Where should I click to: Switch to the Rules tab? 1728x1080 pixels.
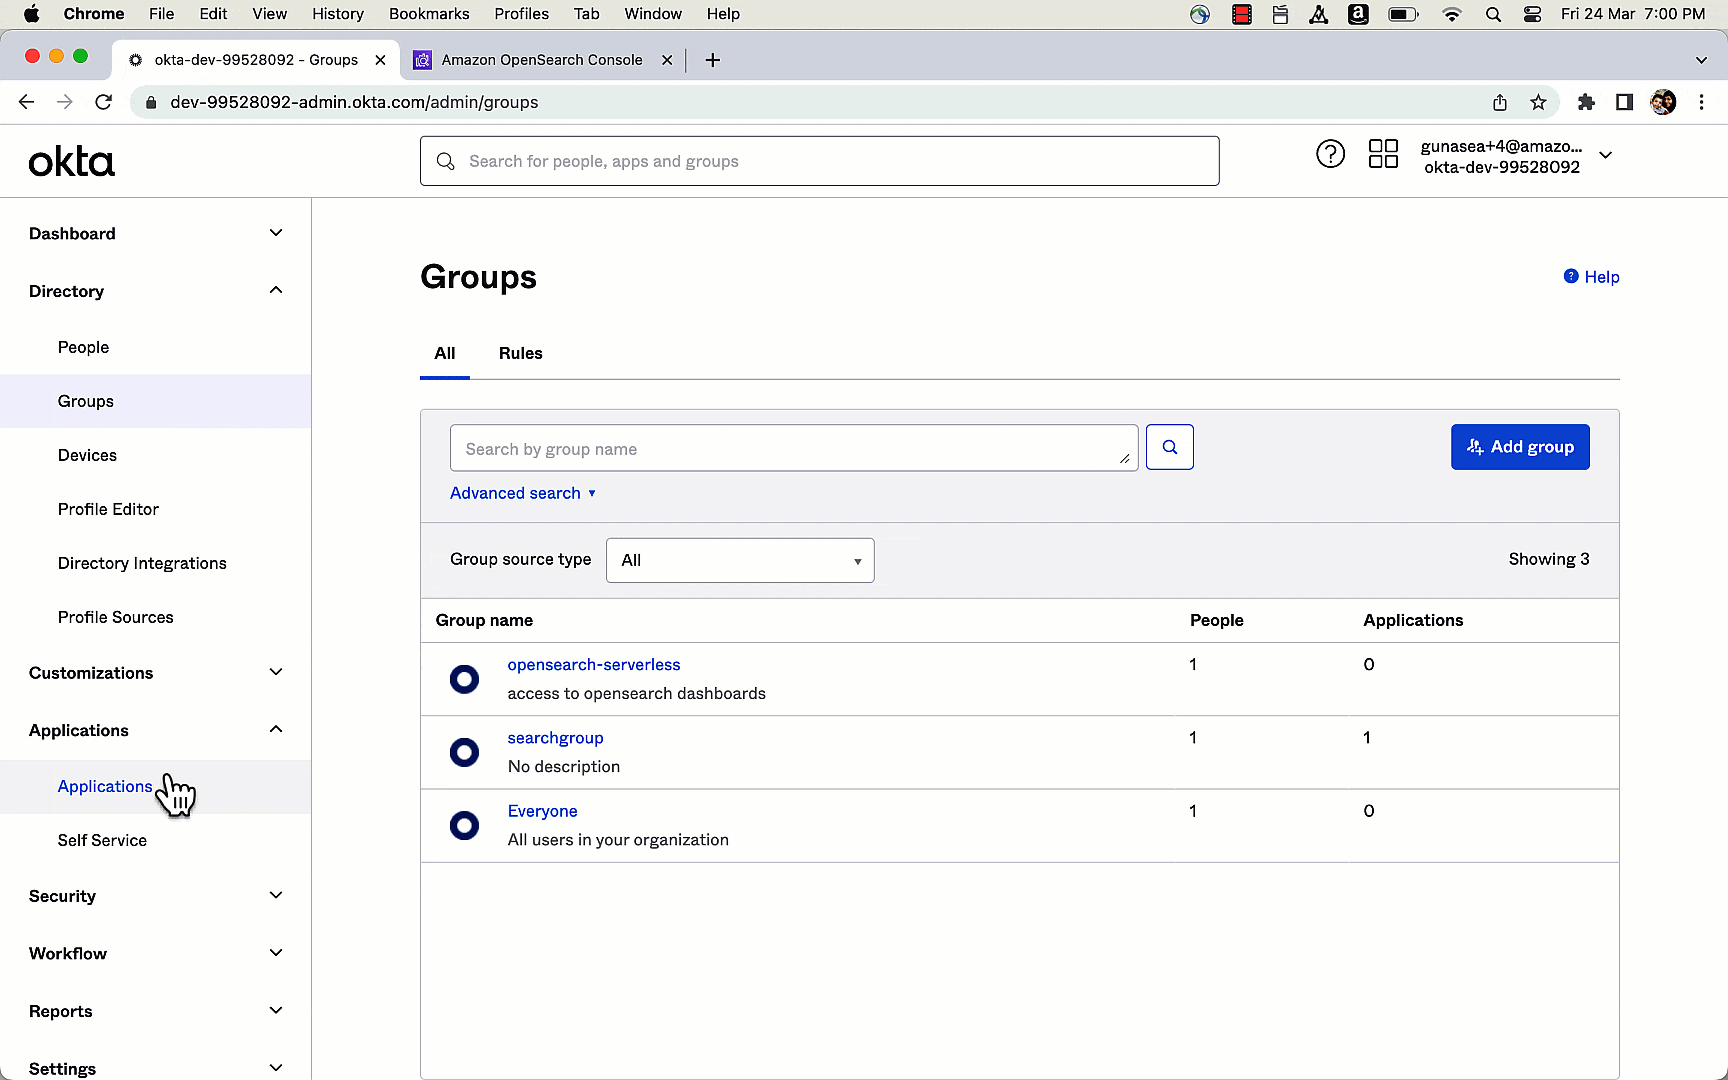(520, 353)
